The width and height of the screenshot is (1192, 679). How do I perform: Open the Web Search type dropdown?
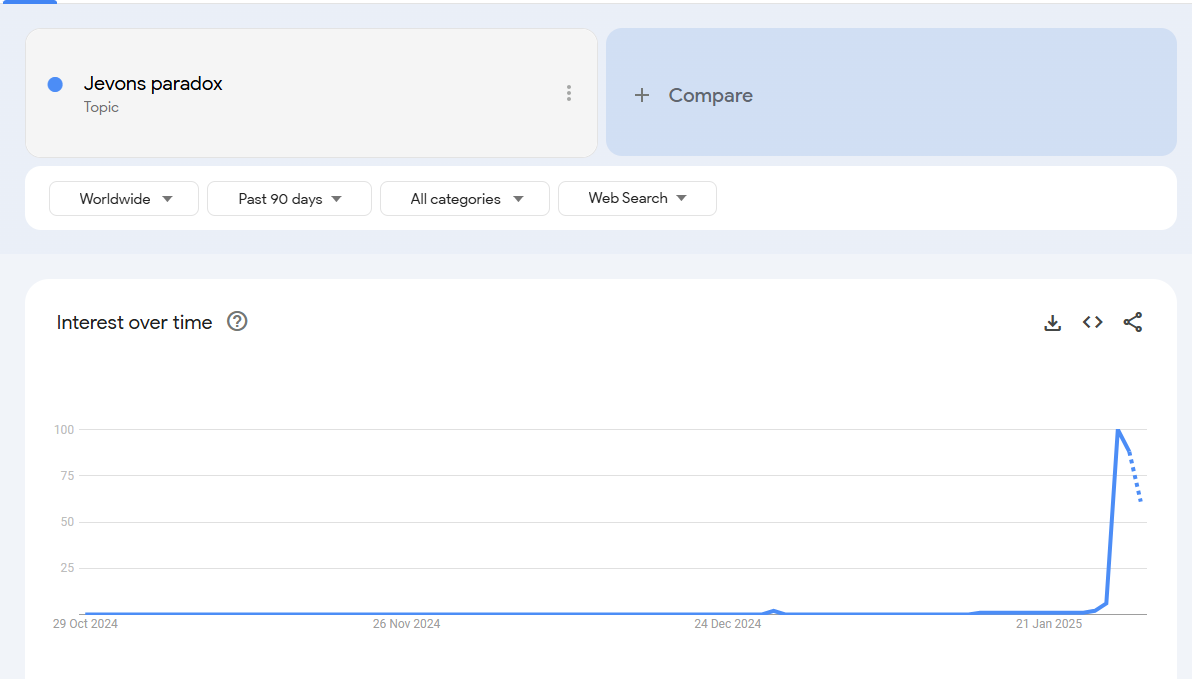coord(637,198)
